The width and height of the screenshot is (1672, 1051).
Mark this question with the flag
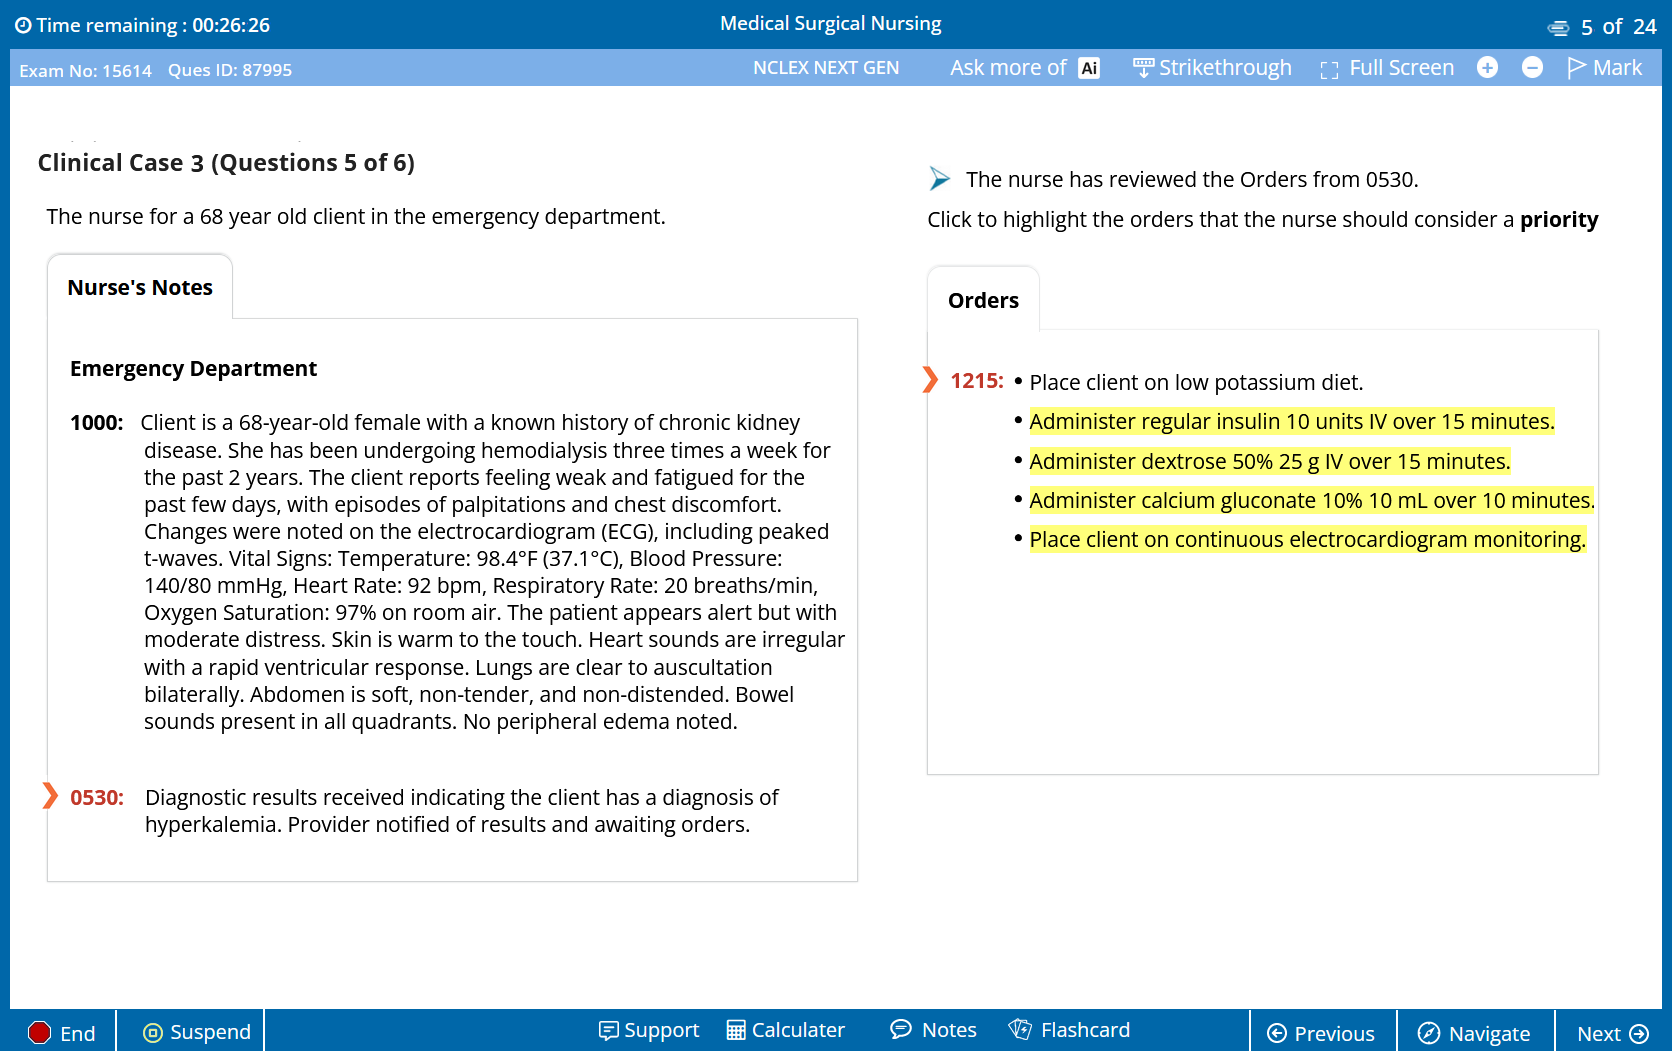click(1604, 67)
